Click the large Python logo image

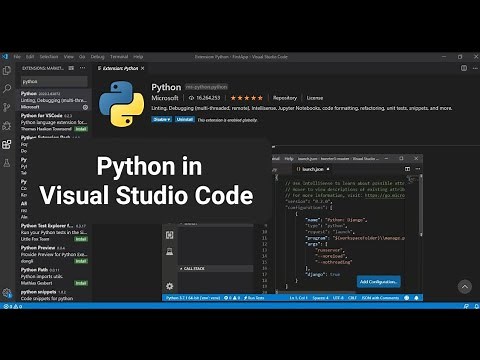[122, 104]
